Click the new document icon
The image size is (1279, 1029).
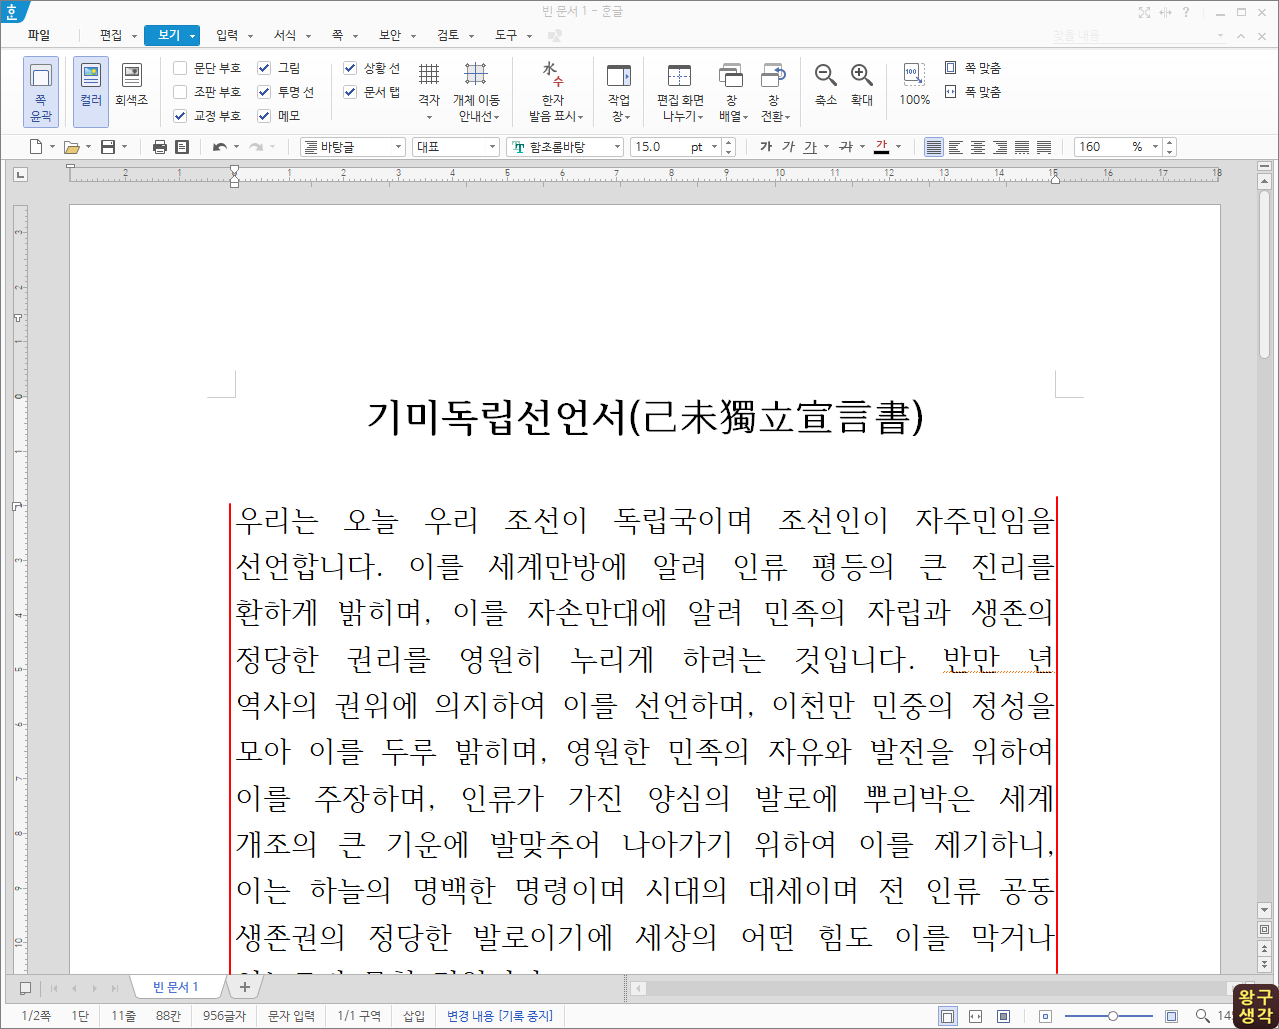pyautogui.click(x=36, y=147)
